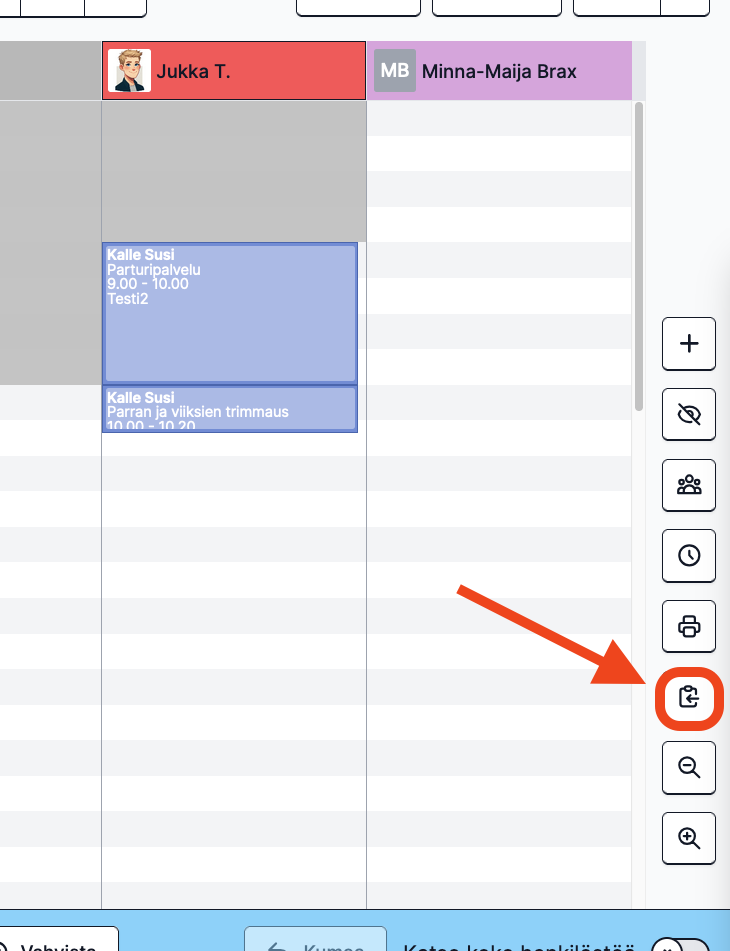The image size is (730, 951).
Task: Zoom out the calendar view
Action: pyautogui.click(x=689, y=767)
